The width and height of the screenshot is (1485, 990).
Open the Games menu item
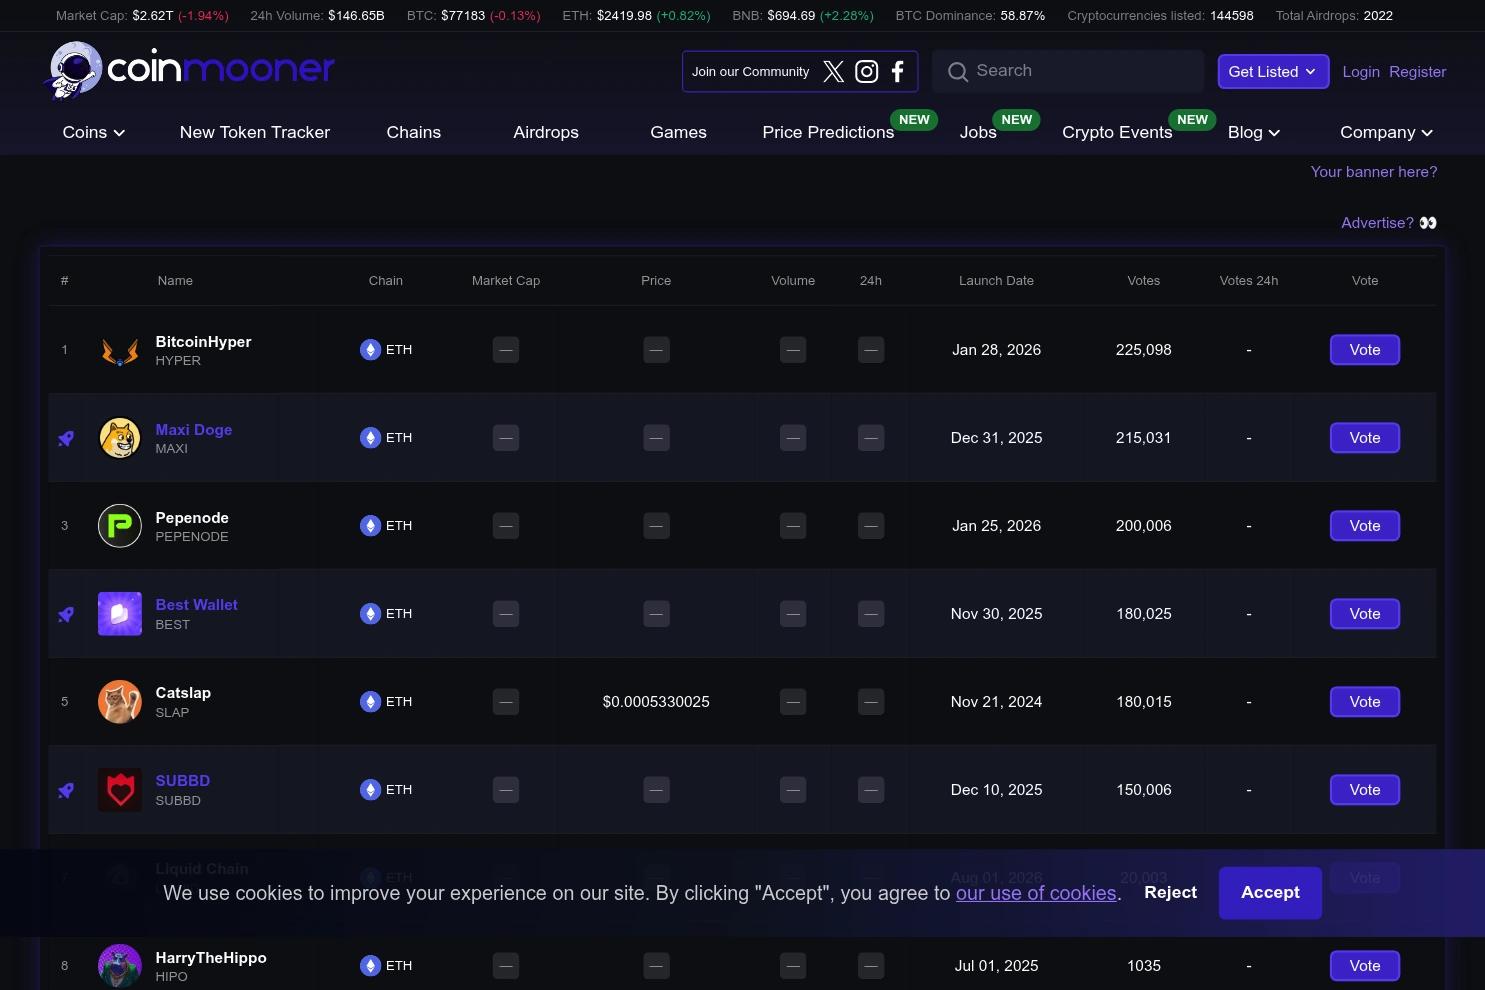[x=678, y=132]
